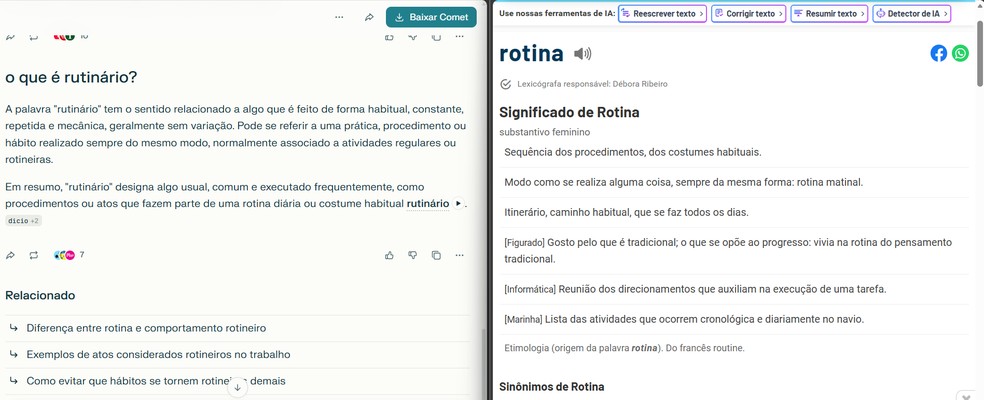Screen dimensions: 984x400
Task: Click definition Sequência dos procedimentos, dos costumes habituais
Action: tap(633, 152)
